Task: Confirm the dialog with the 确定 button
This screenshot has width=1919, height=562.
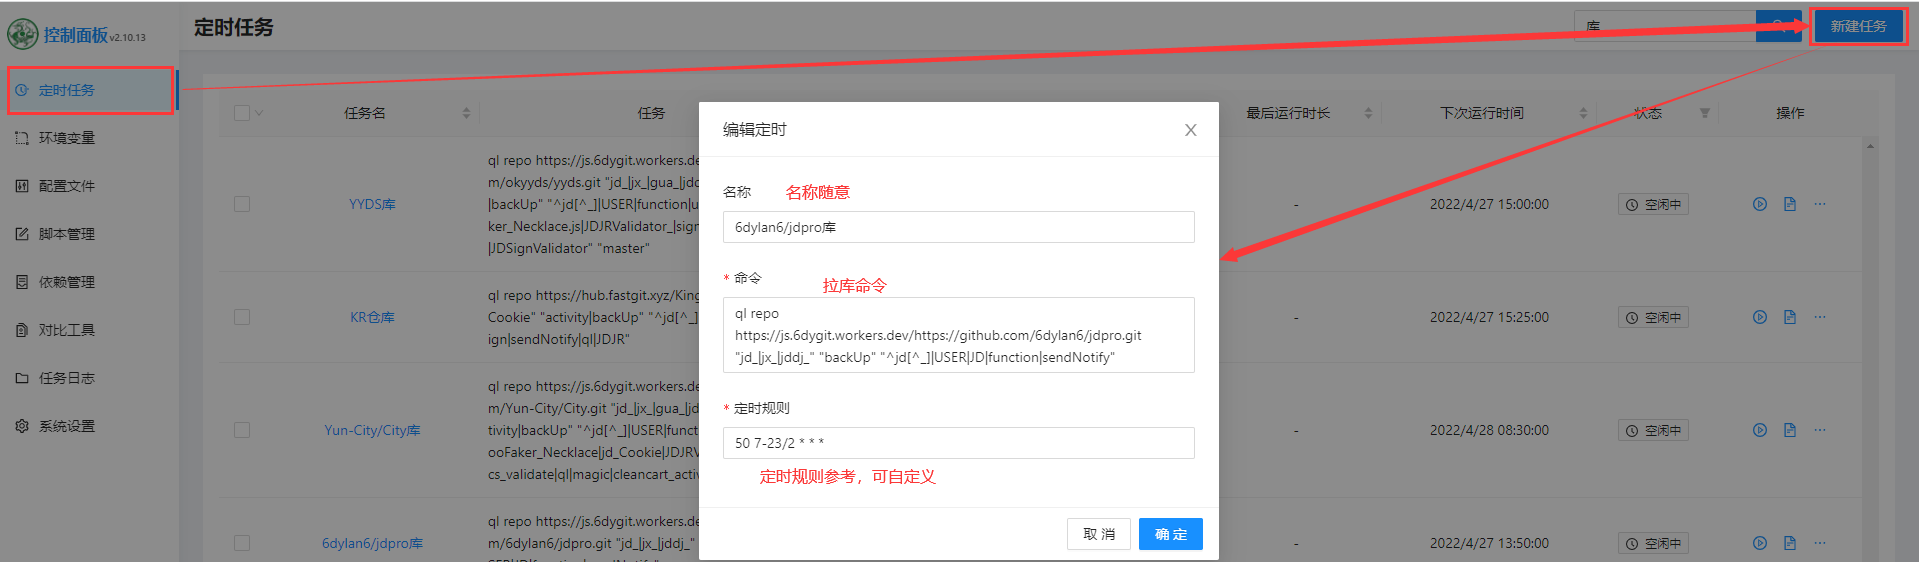Action: 1170,534
